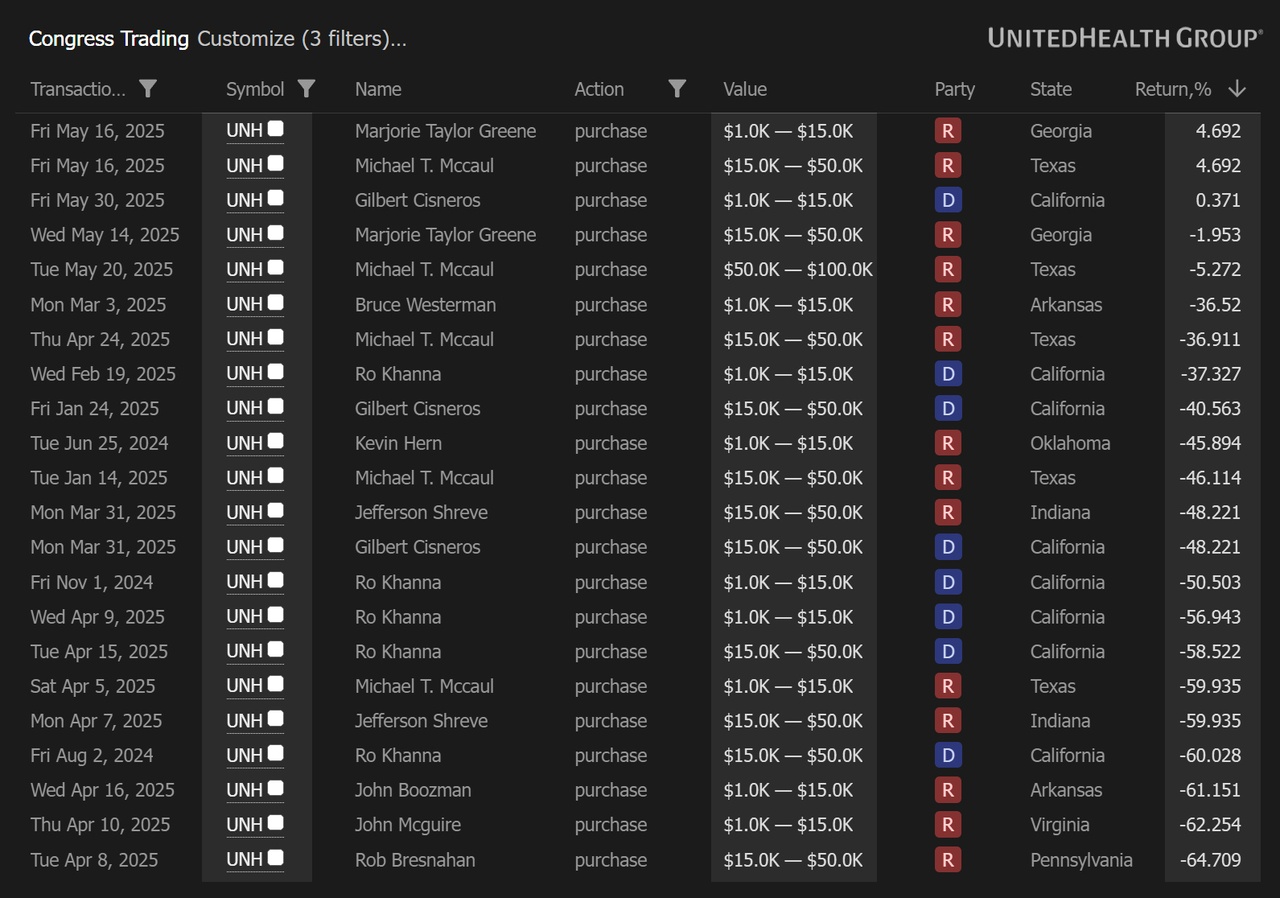The height and width of the screenshot is (898, 1280).
Task: Click the R party badge in Kevin Hern's row
Action: (x=947, y=443)
